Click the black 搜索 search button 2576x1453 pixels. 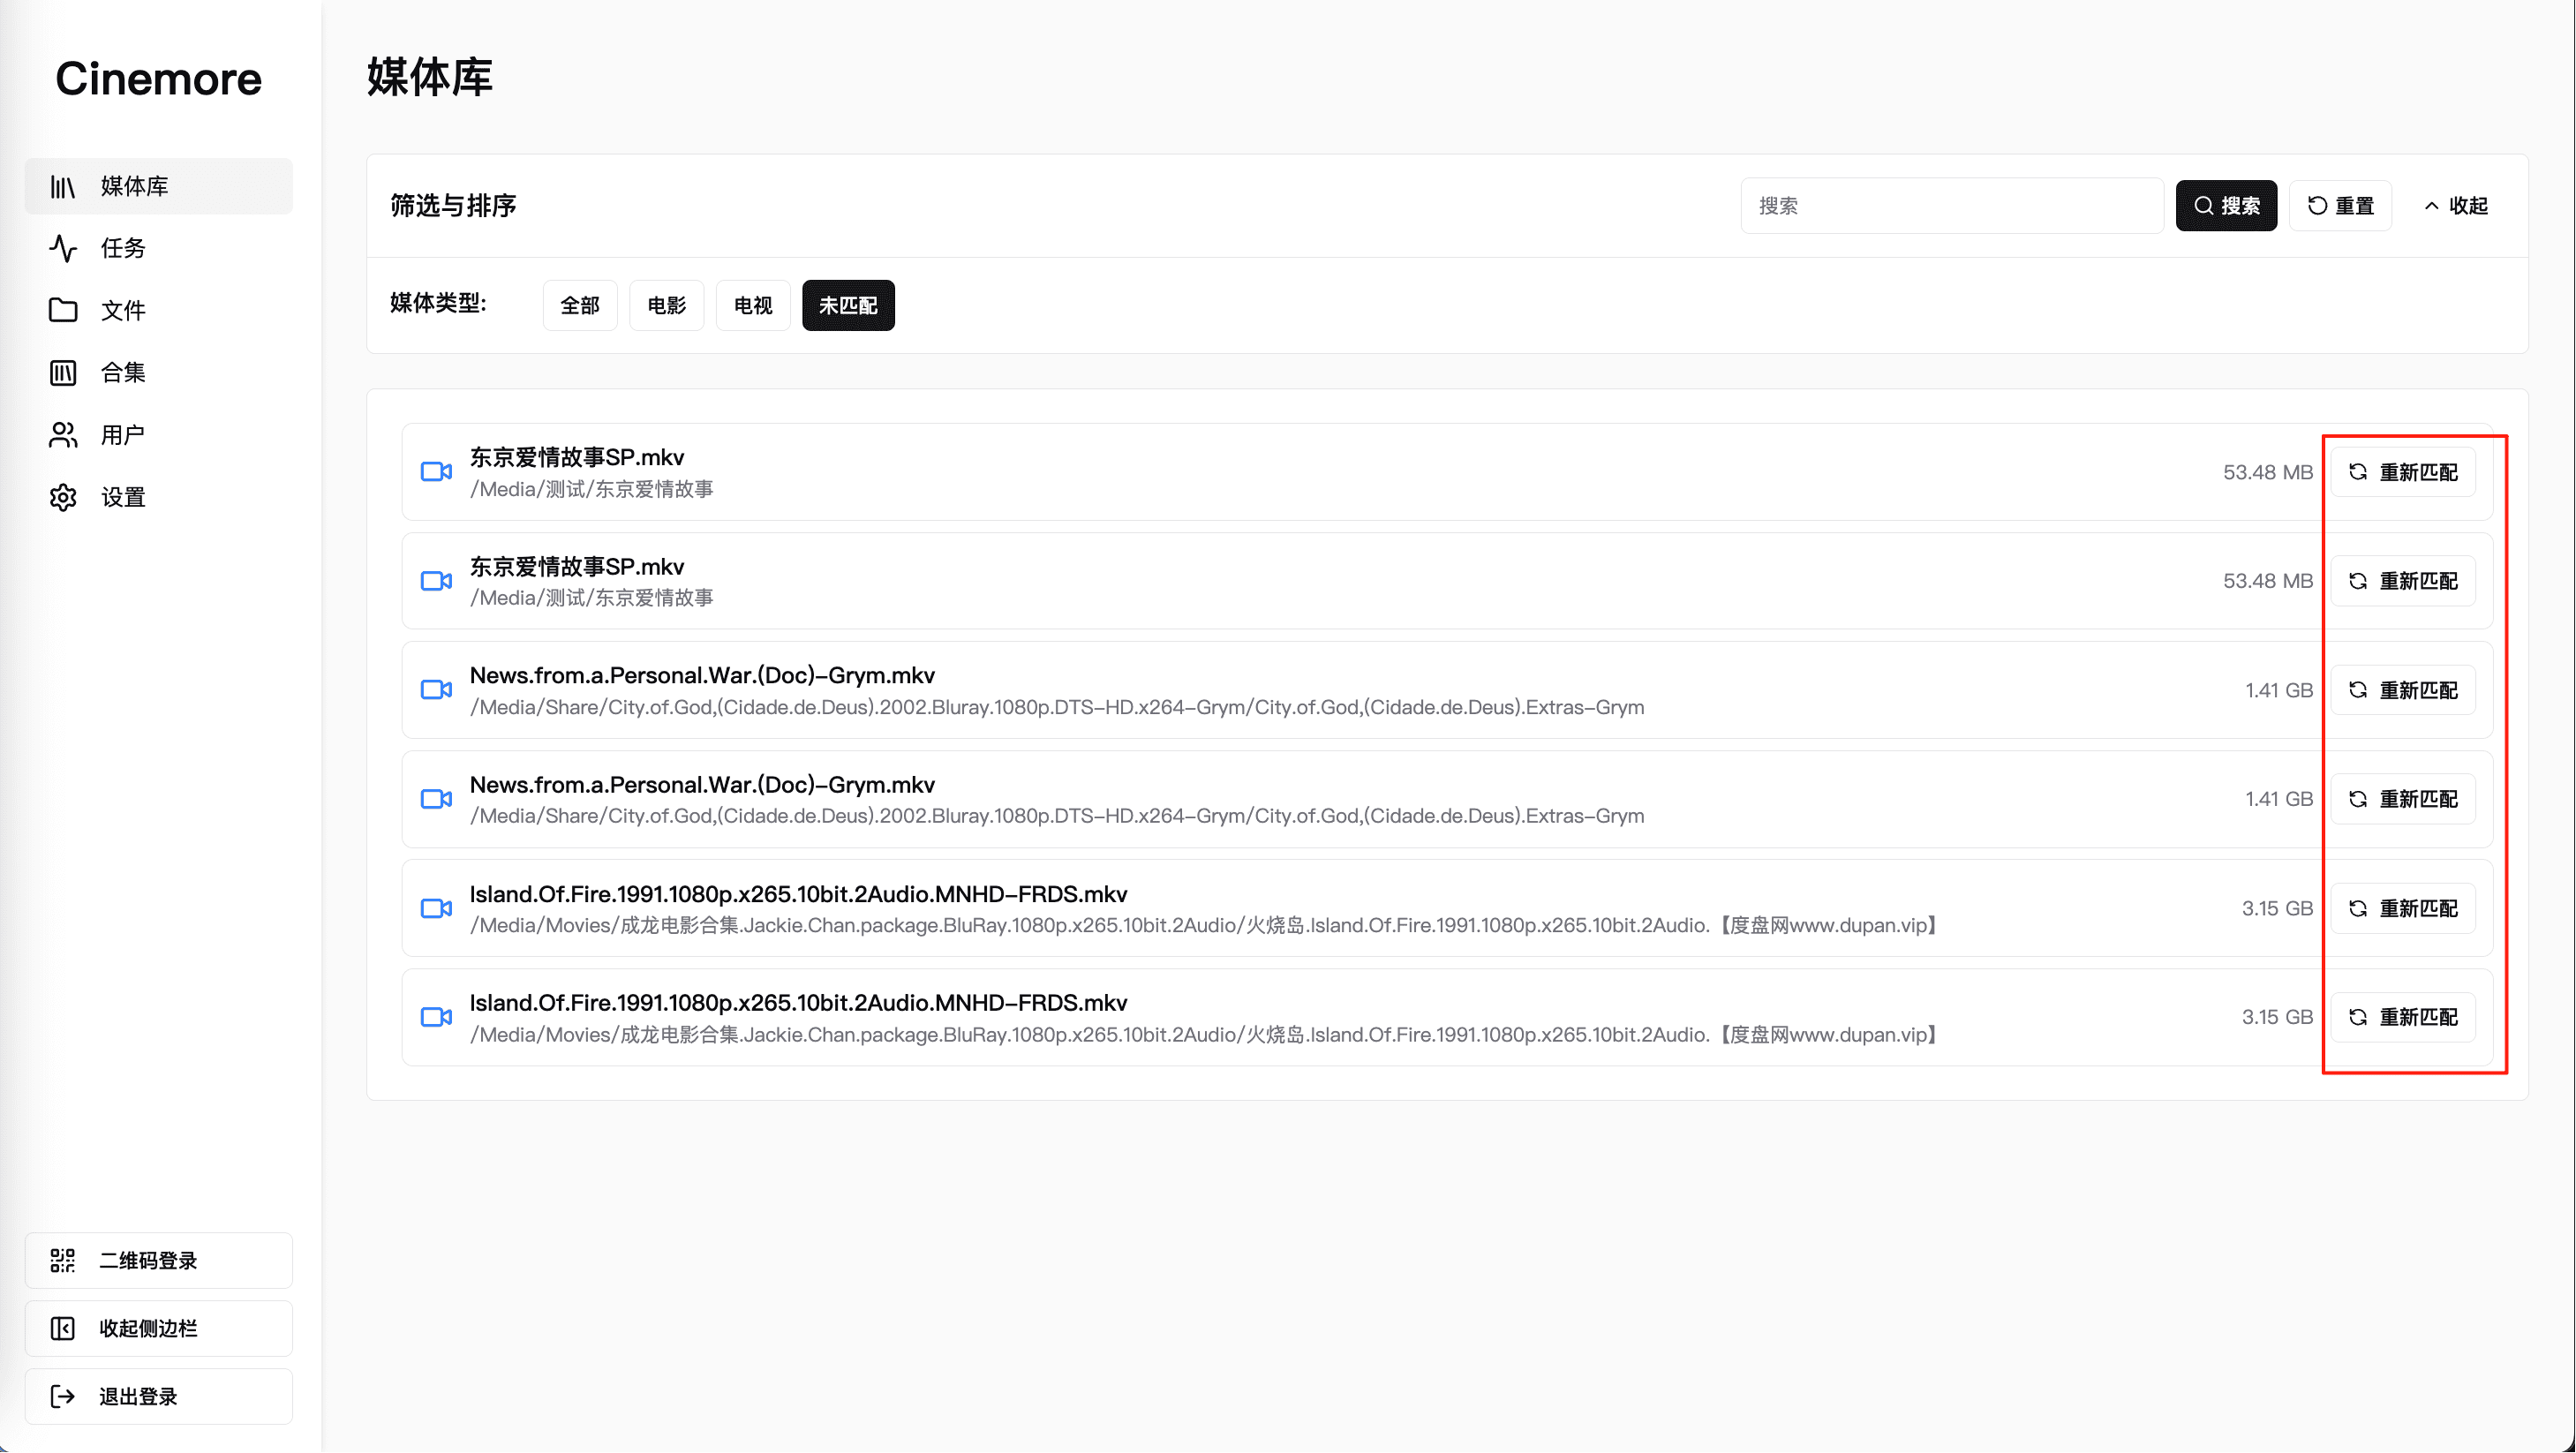2225,206
